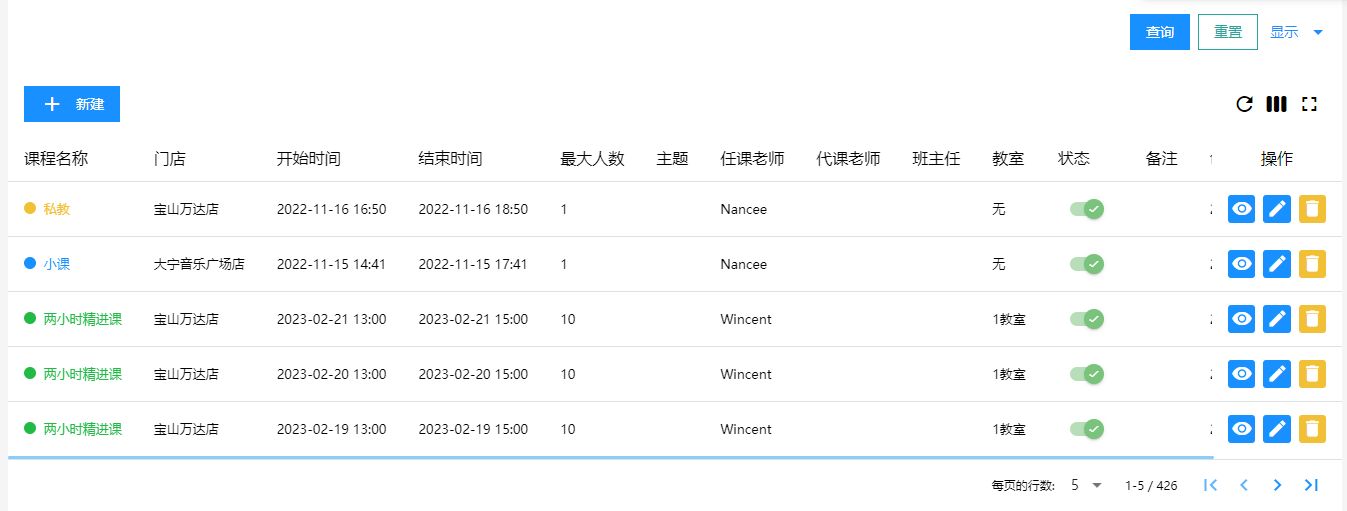Sort by 开始时间 column header
Viewport: 1347px width, 511px height.
pyautogui.click(x=308, y=159)
